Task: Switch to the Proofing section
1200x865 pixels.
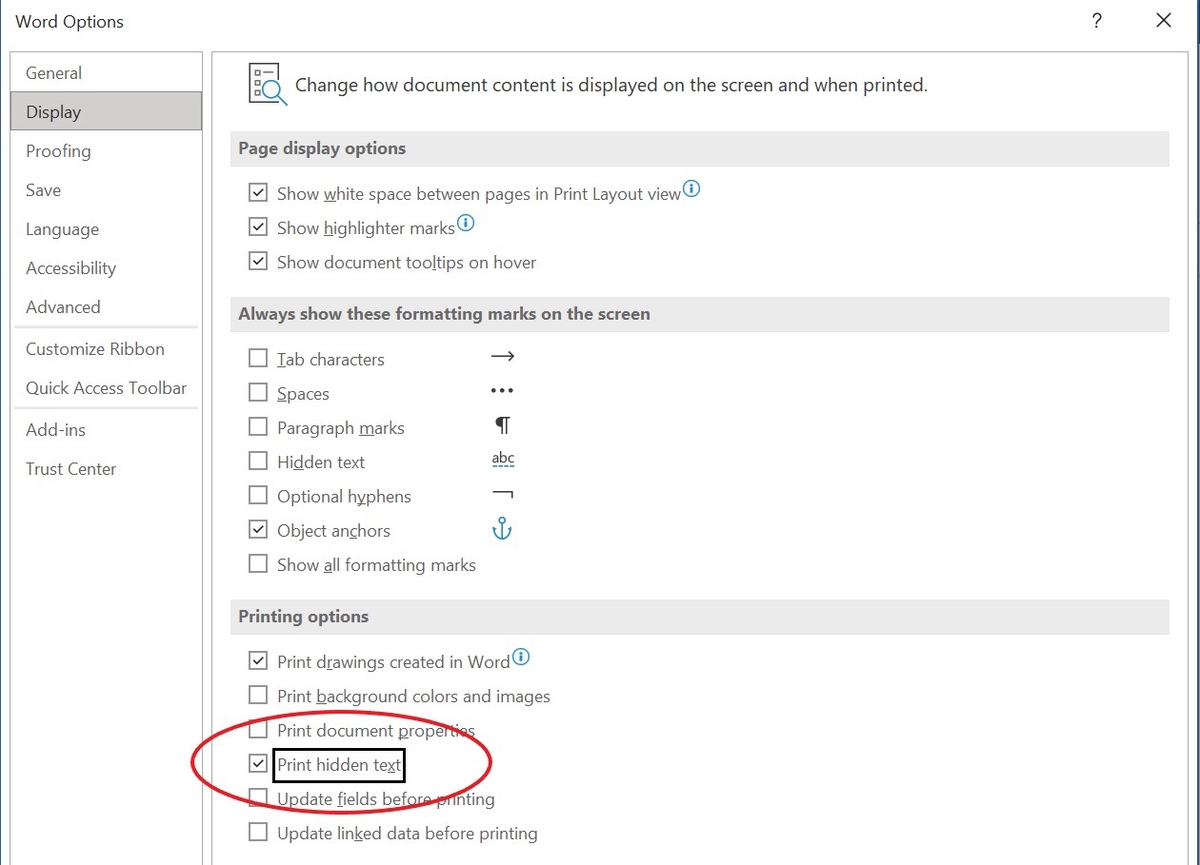Action: click(58, 151)
